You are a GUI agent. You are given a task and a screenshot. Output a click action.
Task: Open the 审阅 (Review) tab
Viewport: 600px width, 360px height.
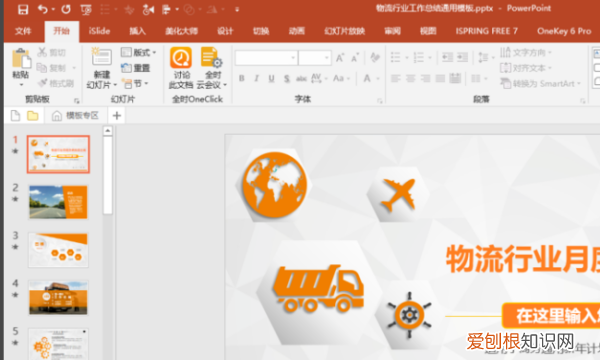393,31
